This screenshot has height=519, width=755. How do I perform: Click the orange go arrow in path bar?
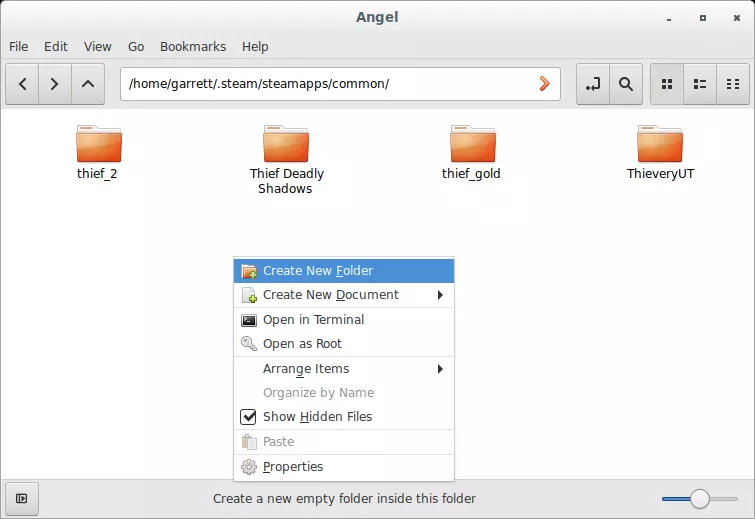click(544, 84)
